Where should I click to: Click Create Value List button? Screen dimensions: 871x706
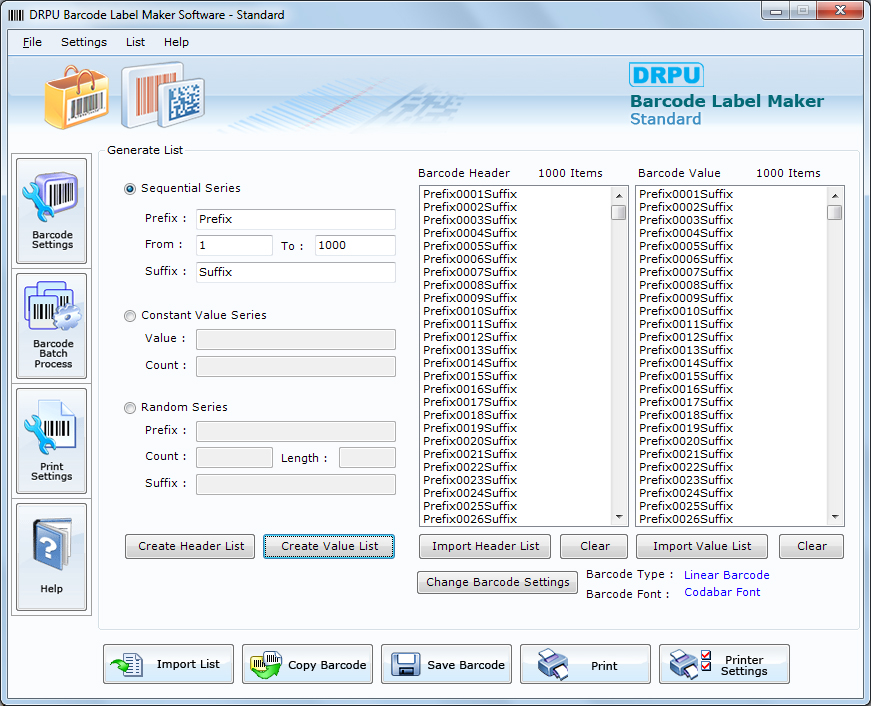[x=329, y=547]
